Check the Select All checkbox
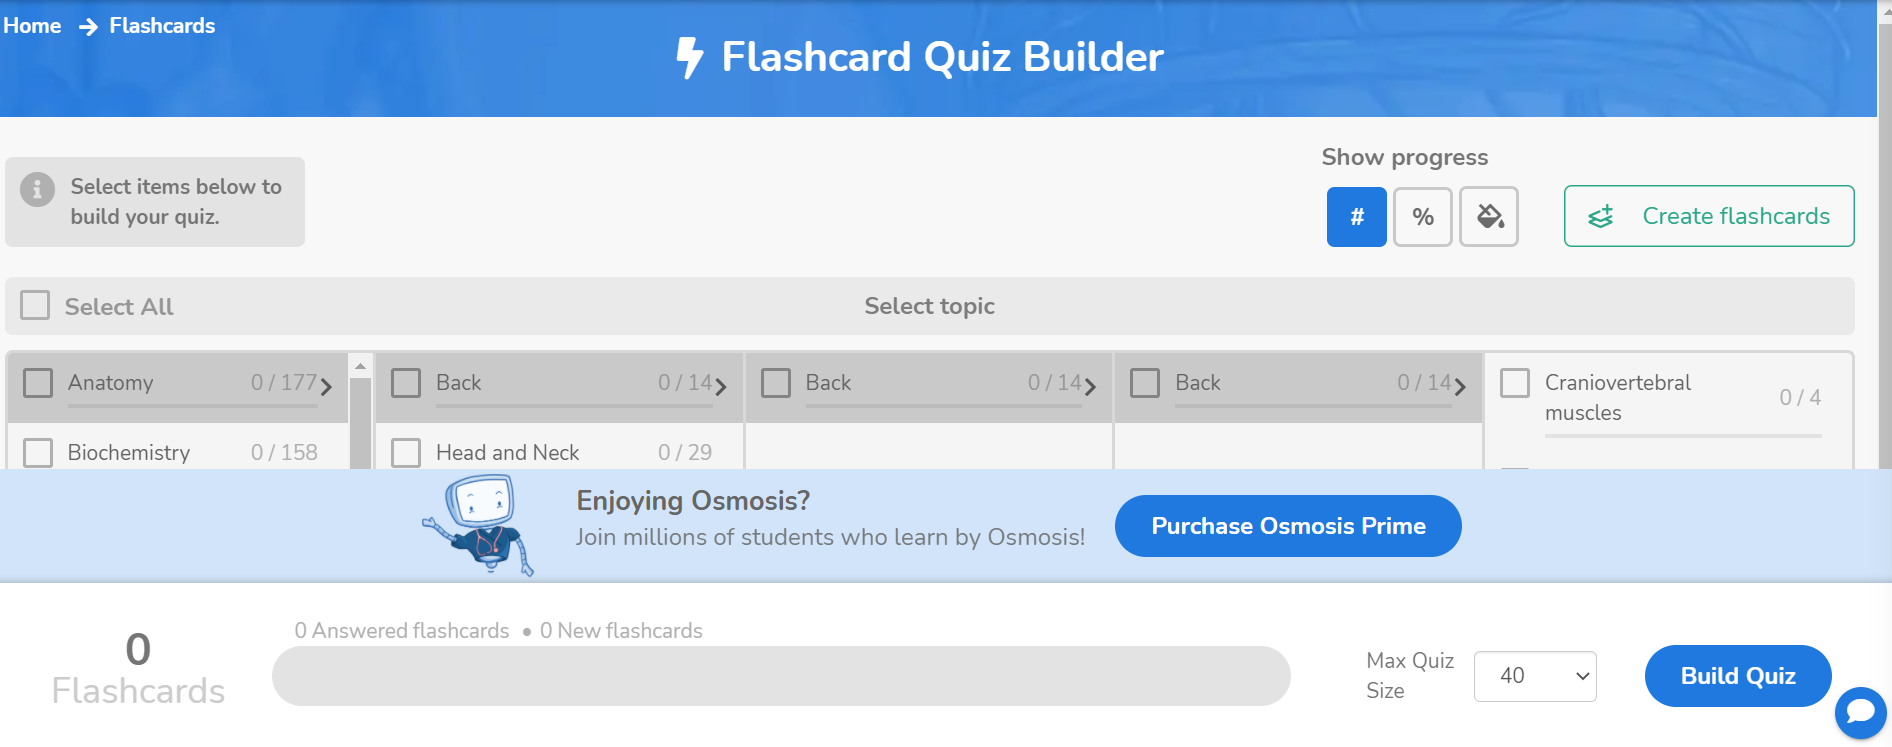The height and width of the screenshot is (747, 1892). (36, 306)
